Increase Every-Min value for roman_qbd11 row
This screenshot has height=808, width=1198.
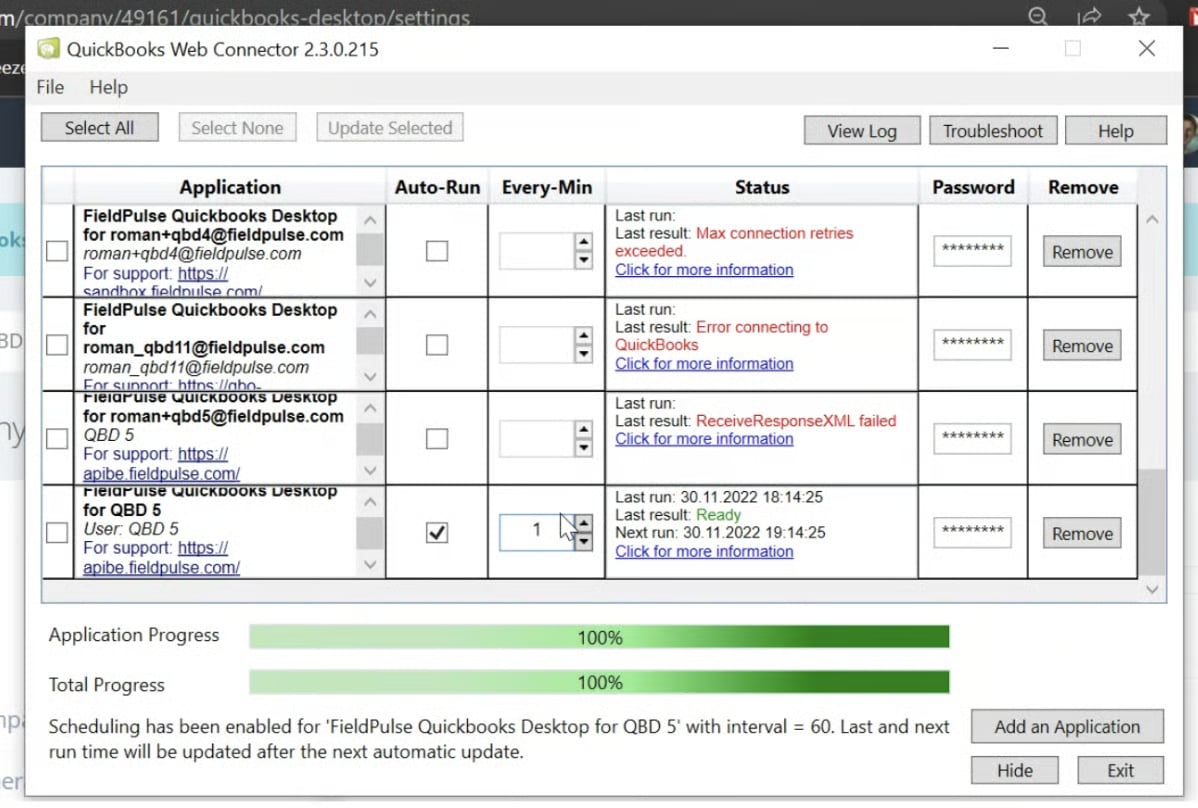tap(584, 336)
